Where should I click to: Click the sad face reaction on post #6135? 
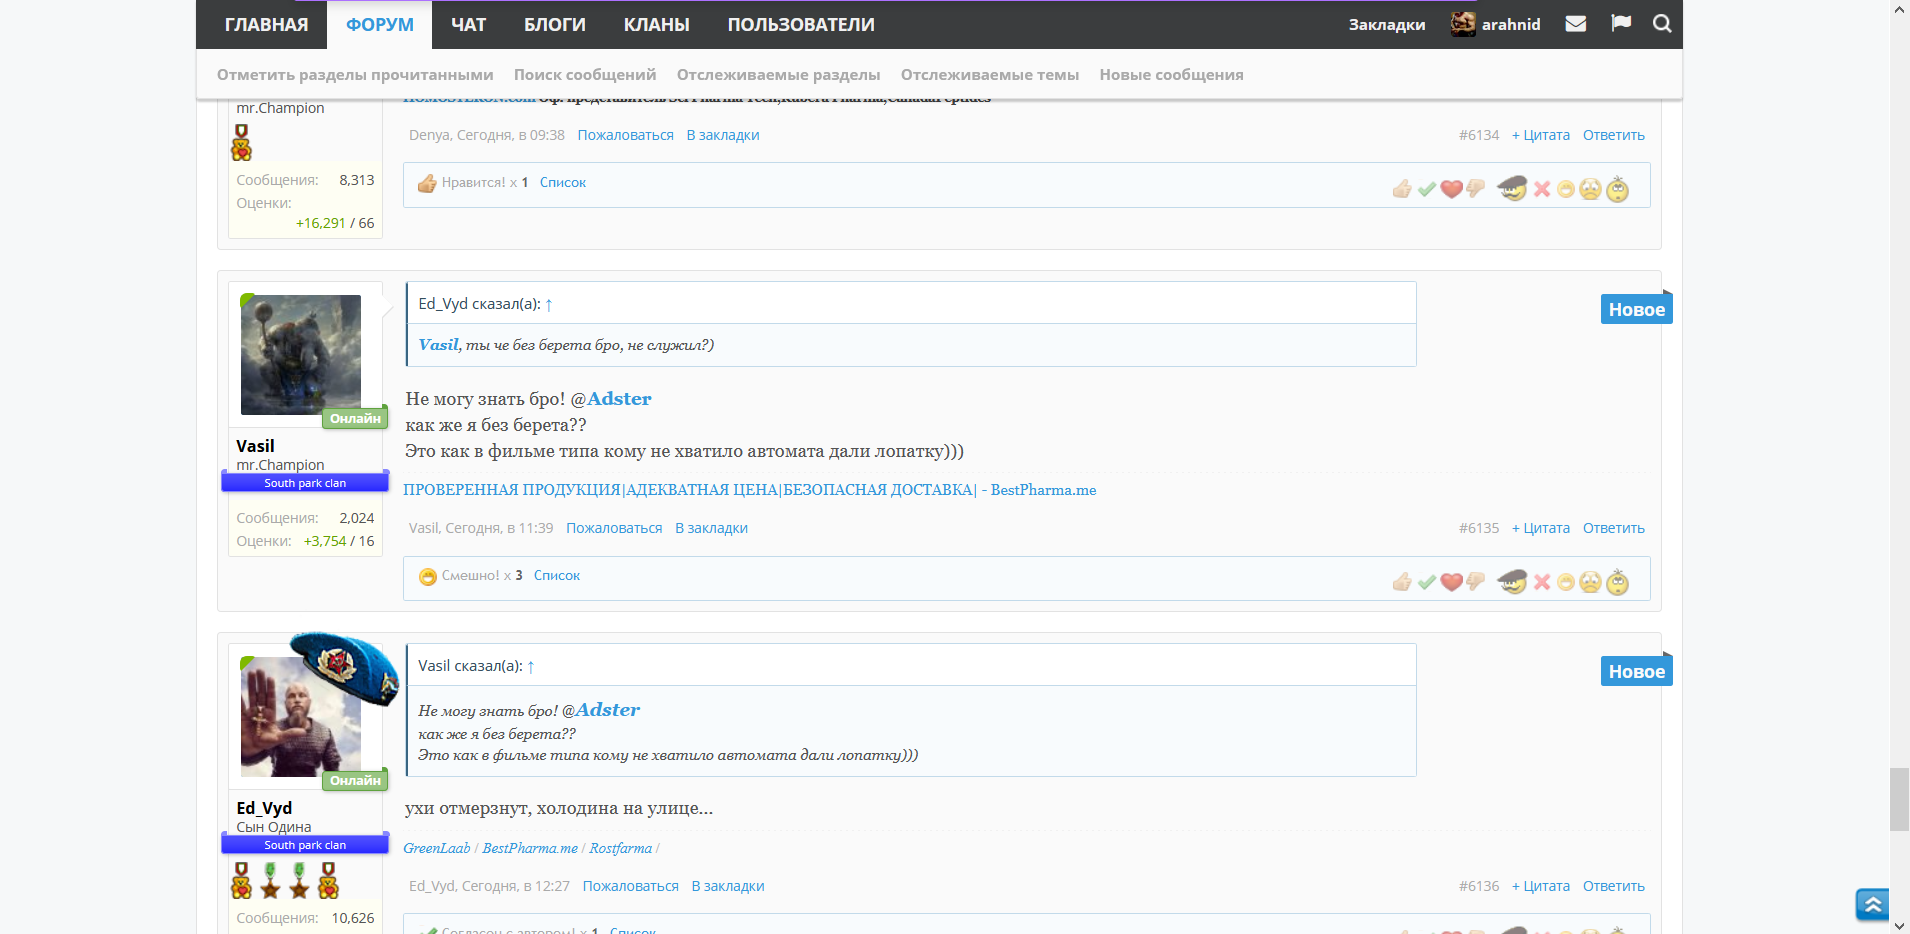coord(1590,582)
